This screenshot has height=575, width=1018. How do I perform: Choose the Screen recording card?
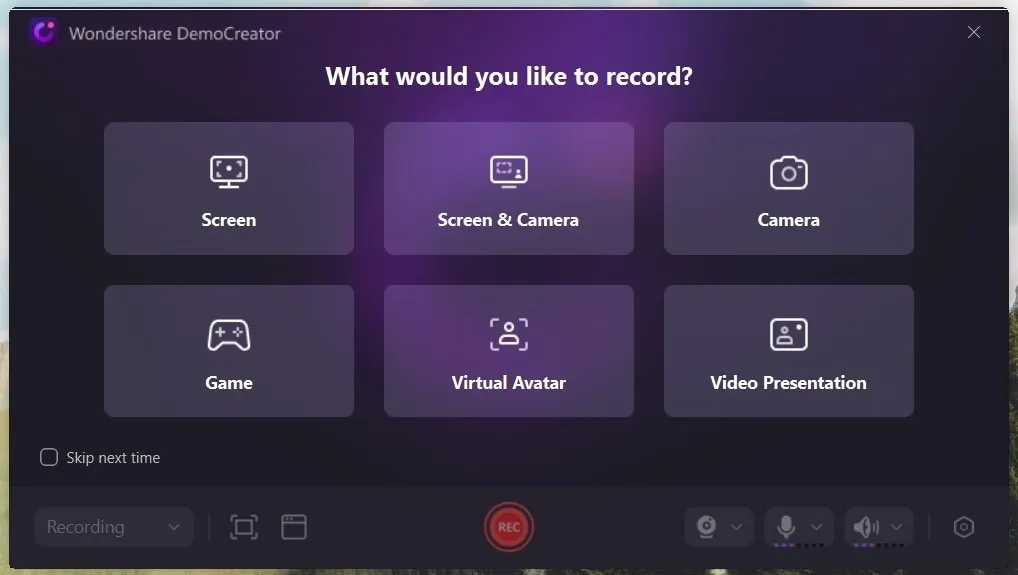point(229,188)
